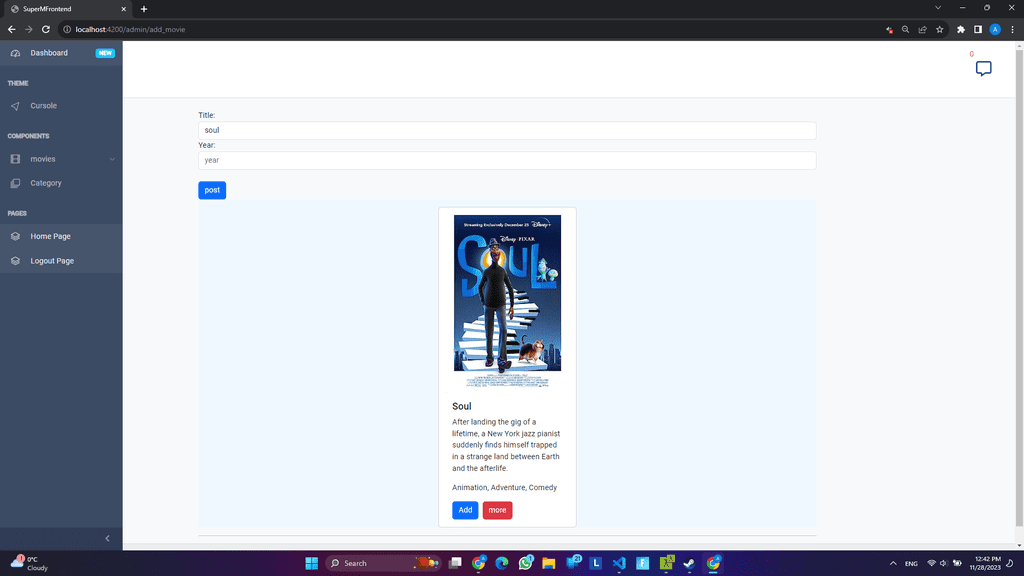Open Steam from the taskbar
The width and height of the screenshot is (1024, 576).
tap(689, 563)
